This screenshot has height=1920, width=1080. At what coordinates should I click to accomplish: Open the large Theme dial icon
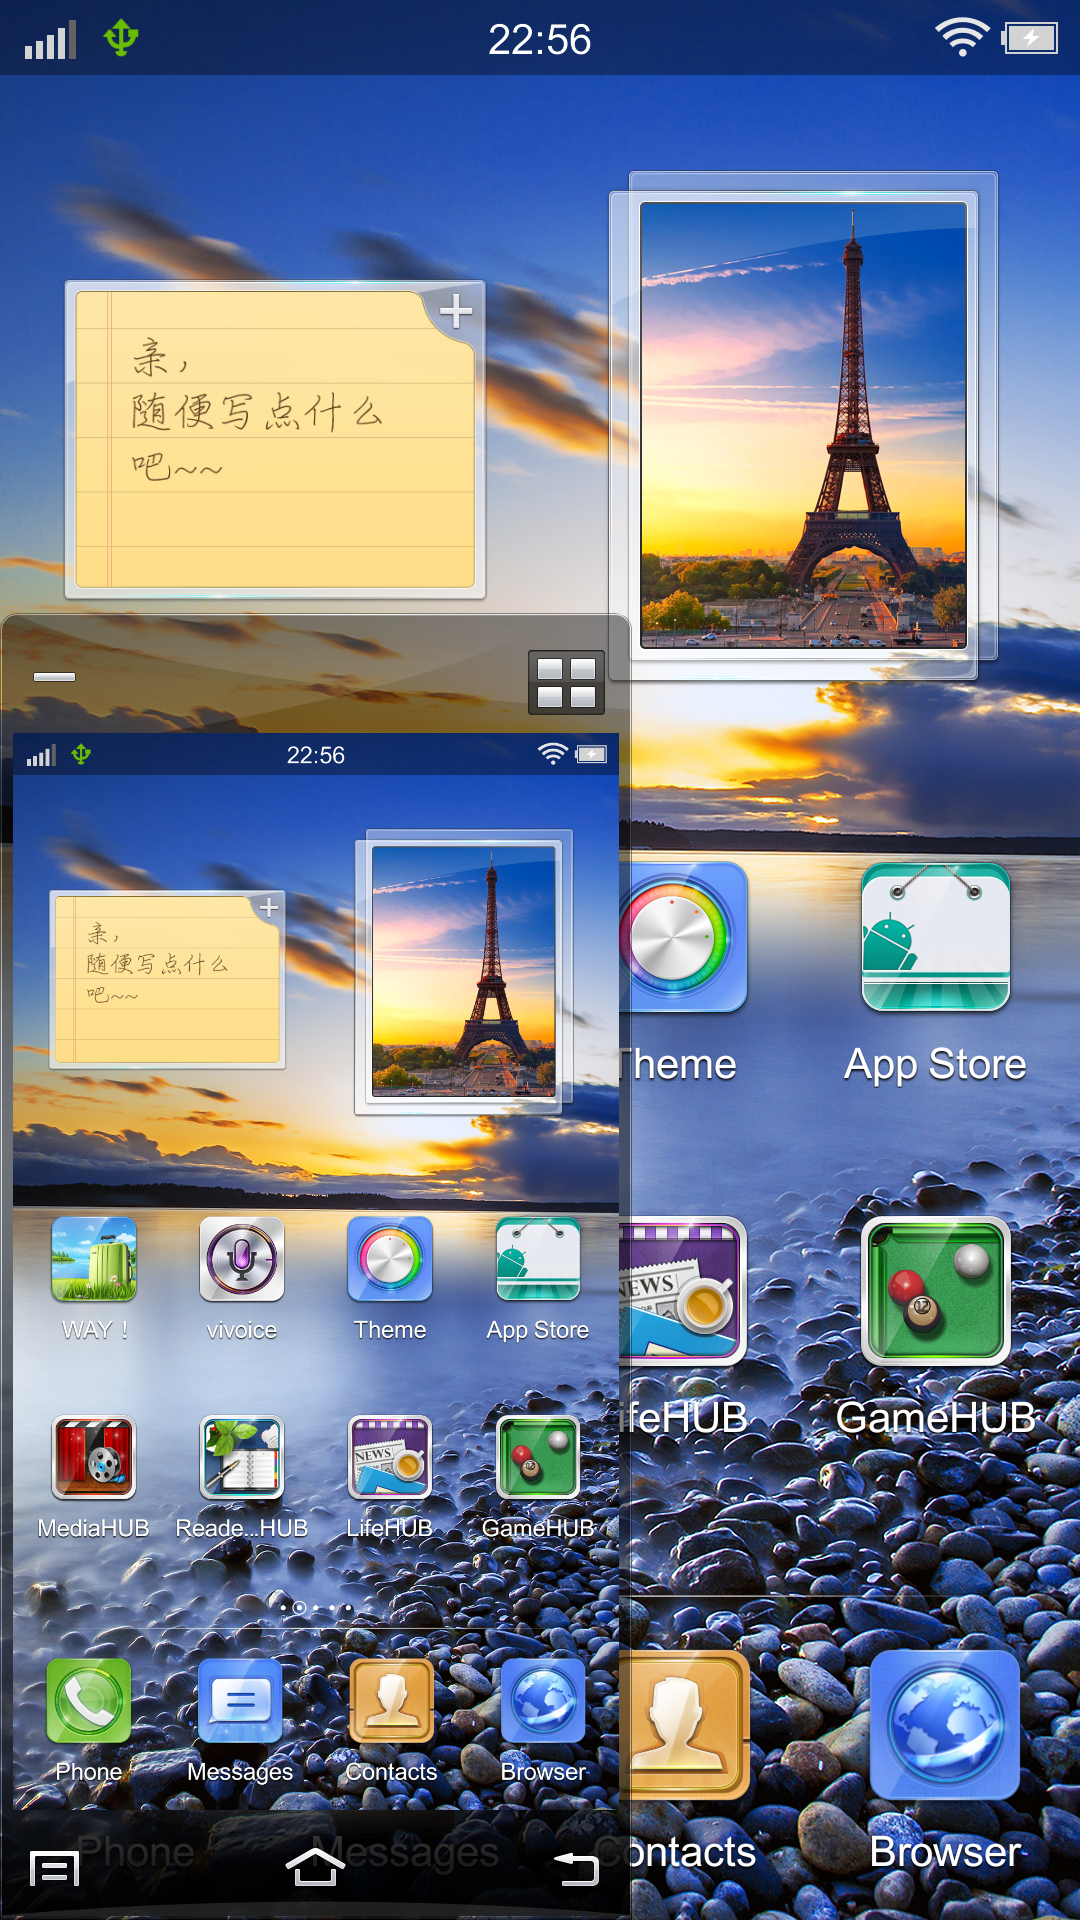coord(684,938)
